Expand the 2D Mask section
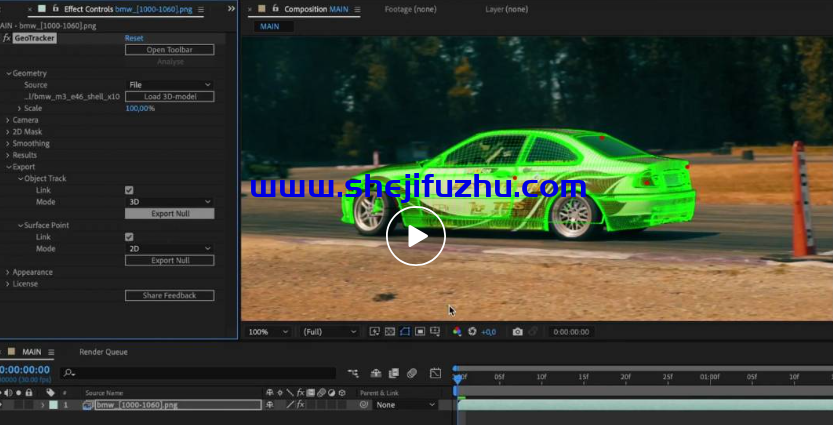The width and height of the screenshot is (833, 425). coord(8,132)
